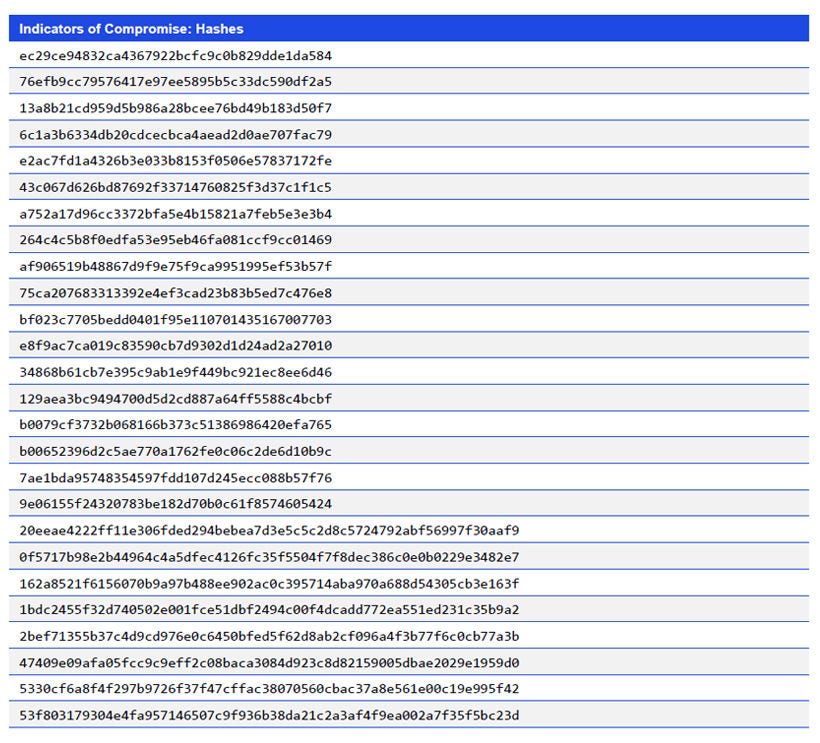Select the hash starting with 75ca207683313392
Viewport: 820px width, 743px height.
point(180,293)
